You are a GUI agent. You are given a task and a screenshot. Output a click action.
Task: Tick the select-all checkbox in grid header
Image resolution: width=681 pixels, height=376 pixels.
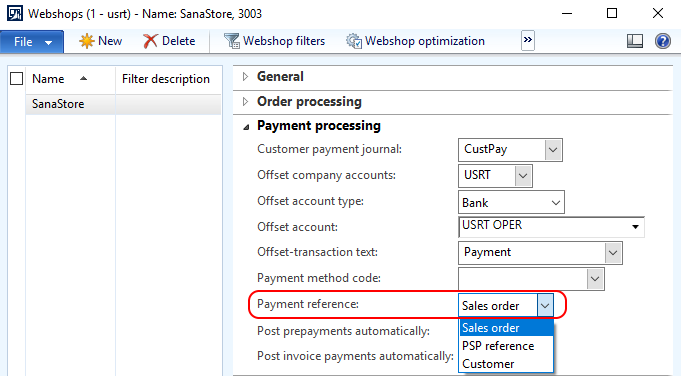coord(17,79)
